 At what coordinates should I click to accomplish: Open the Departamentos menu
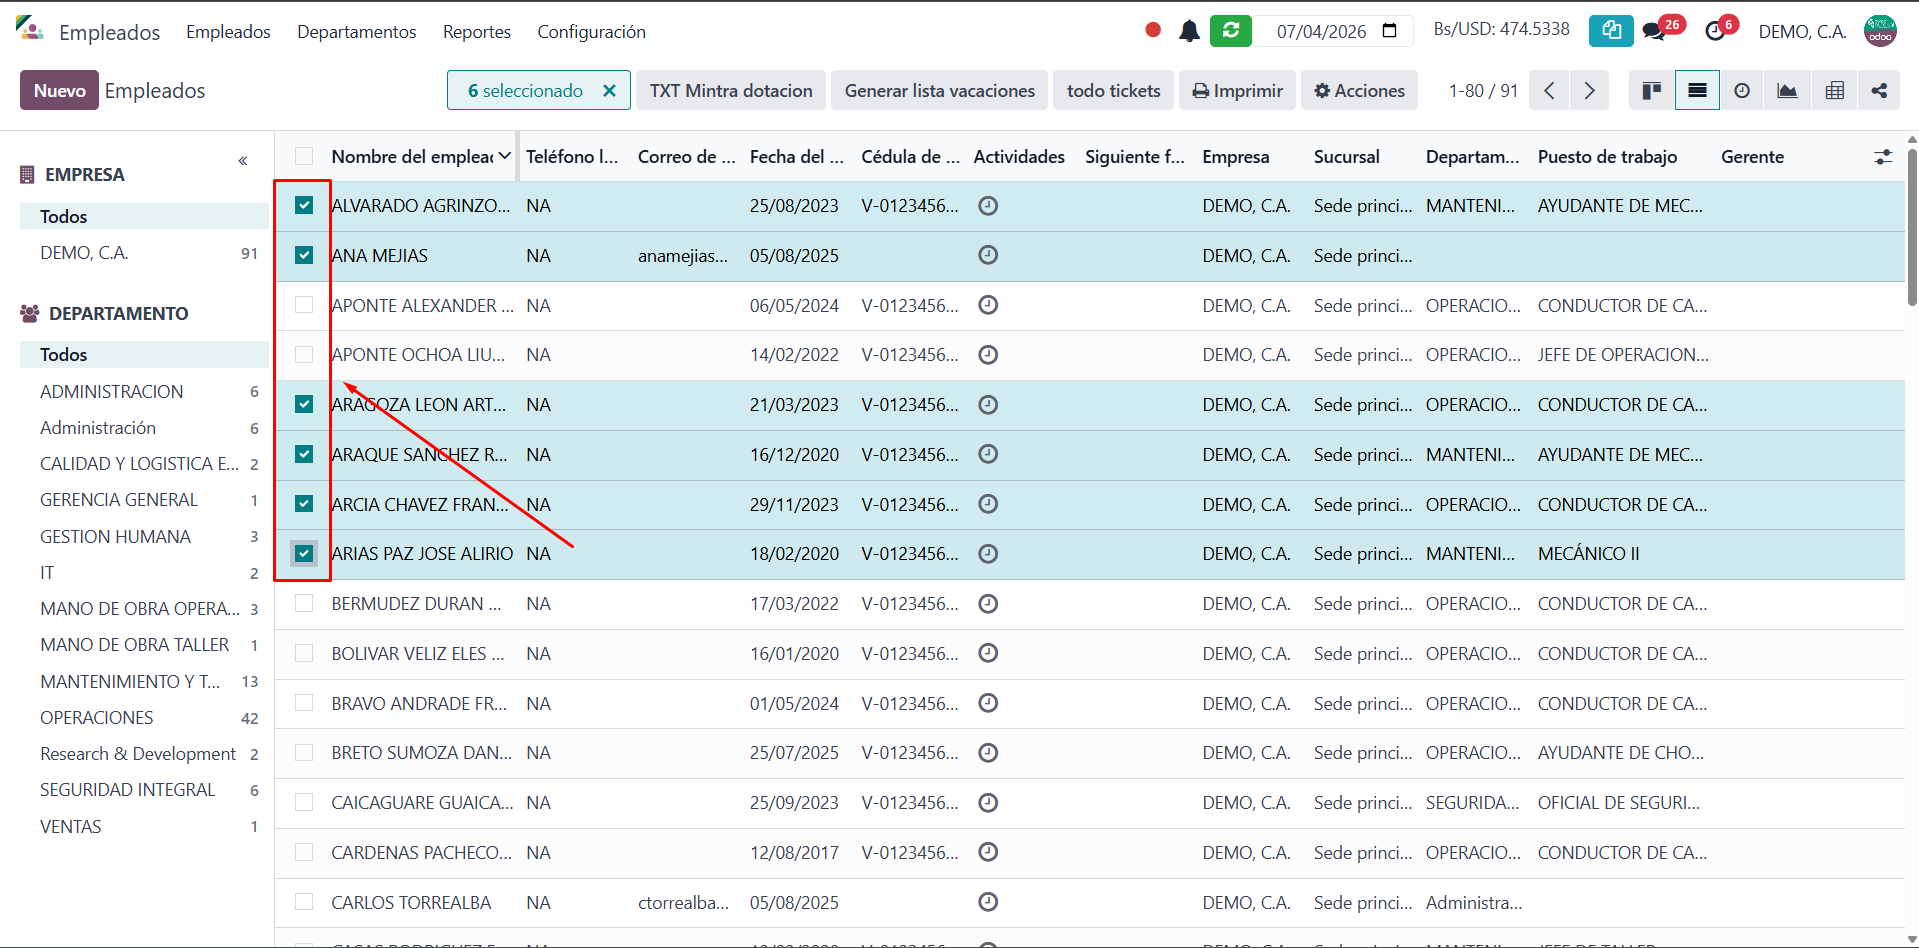point(356,32)
